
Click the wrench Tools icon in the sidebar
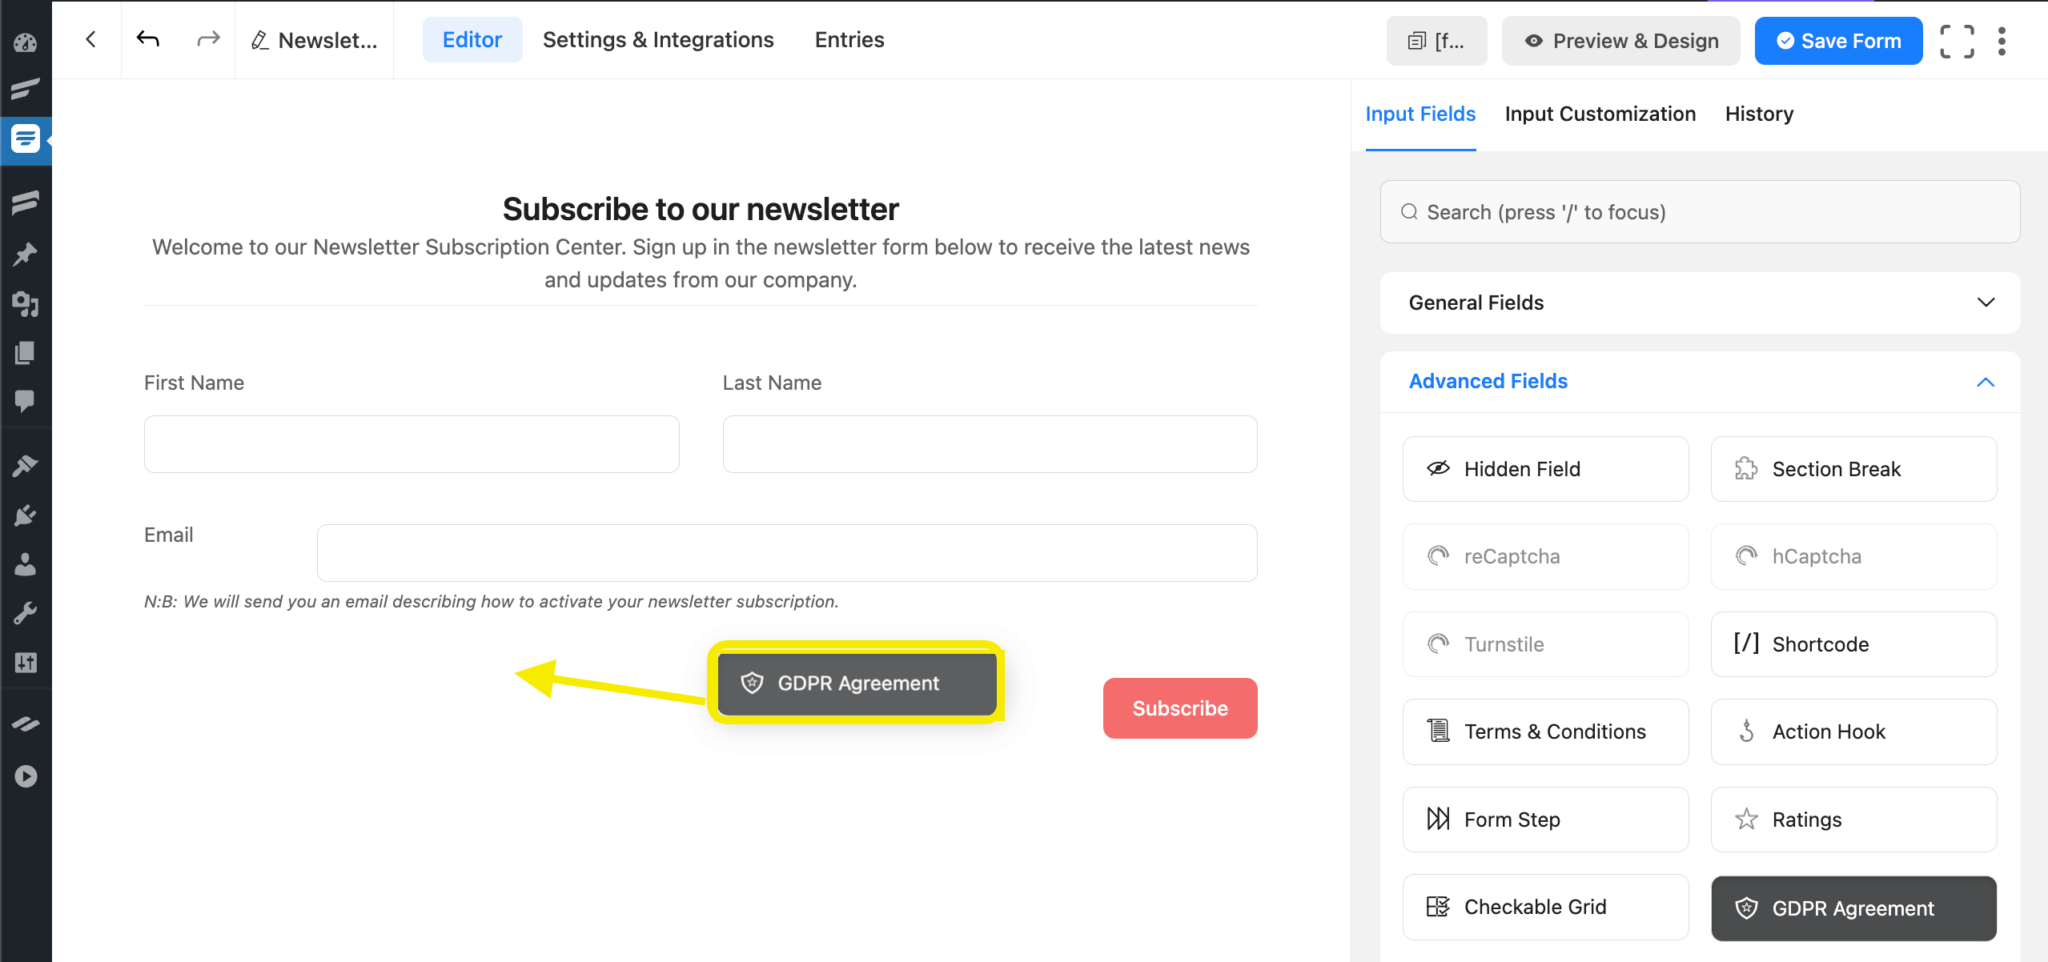26,612
